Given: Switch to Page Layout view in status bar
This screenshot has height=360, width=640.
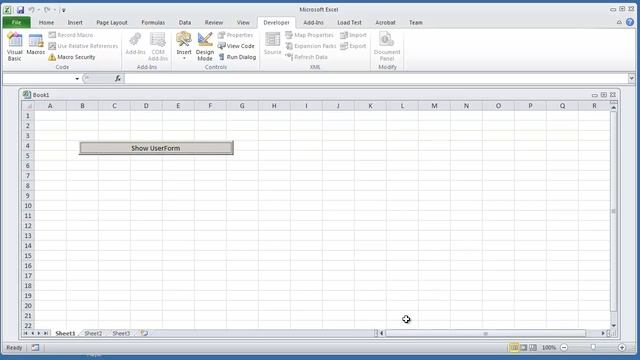Looking at the screenshot, I should click(x=523, y=348).
